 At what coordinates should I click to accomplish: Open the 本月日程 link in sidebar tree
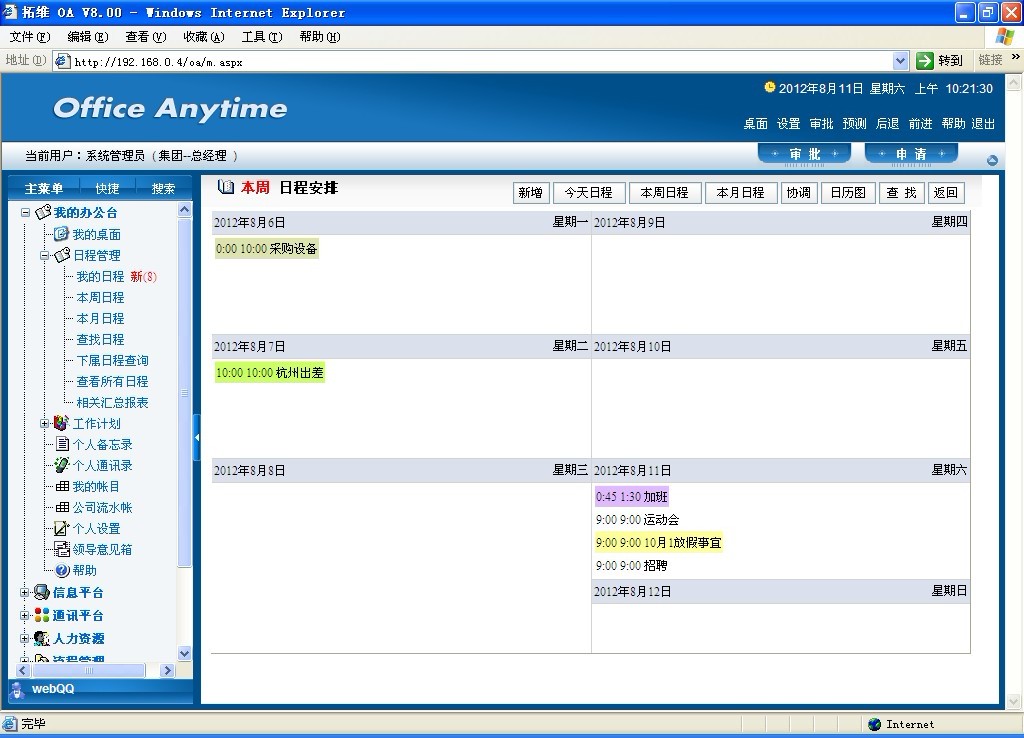(x=100, y=318)
